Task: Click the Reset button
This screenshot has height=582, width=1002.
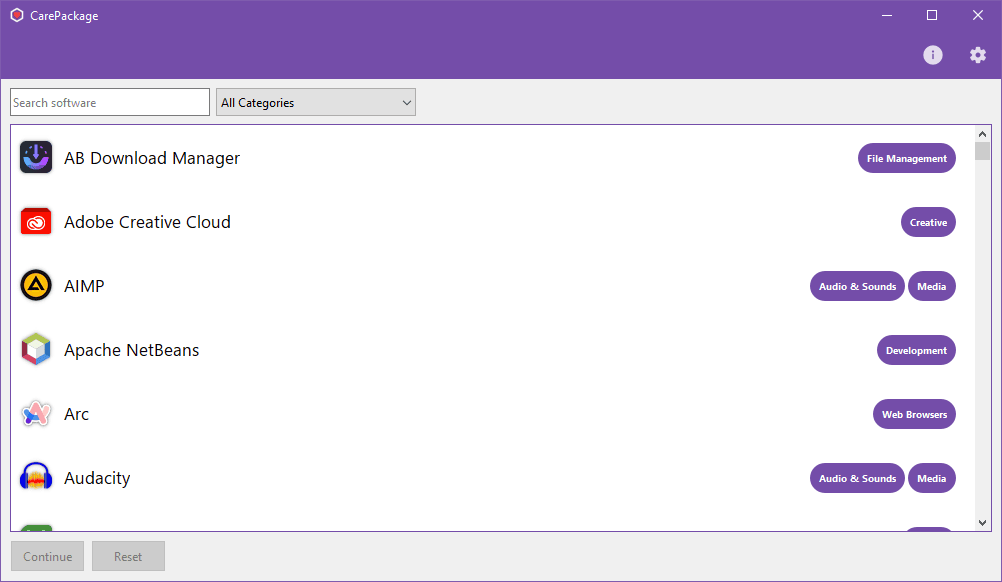Action: click(128, 556)
